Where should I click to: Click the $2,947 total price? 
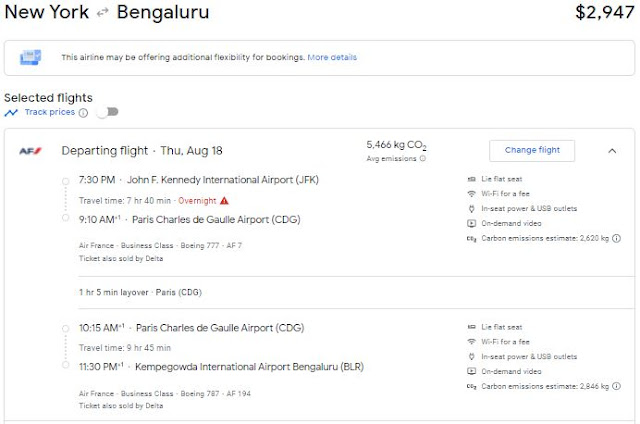pos(604,13)
